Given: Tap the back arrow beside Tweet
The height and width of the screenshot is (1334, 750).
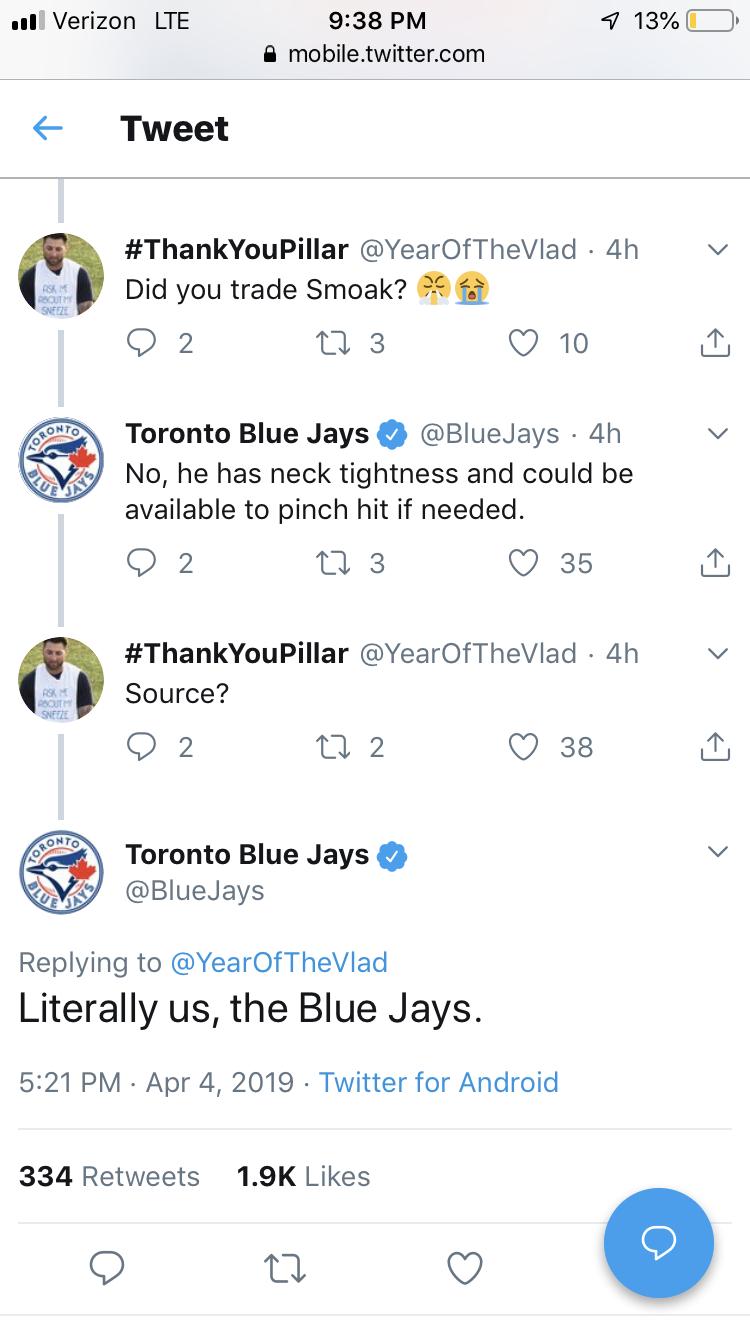Looking at the screenshot, I should point(48,128).
